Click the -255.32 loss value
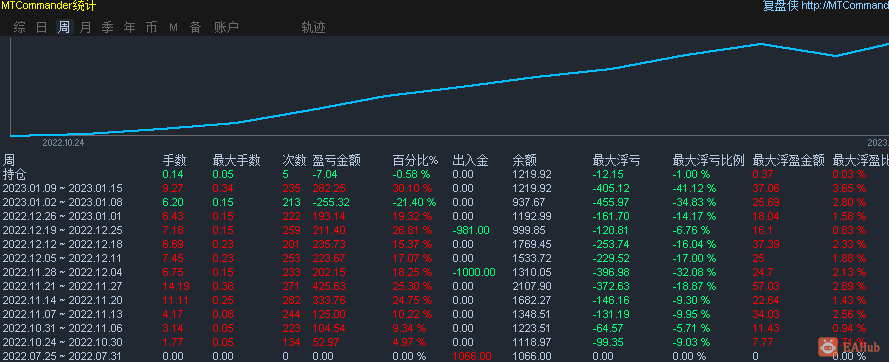The image size is (889, 362). coord(331,202)
